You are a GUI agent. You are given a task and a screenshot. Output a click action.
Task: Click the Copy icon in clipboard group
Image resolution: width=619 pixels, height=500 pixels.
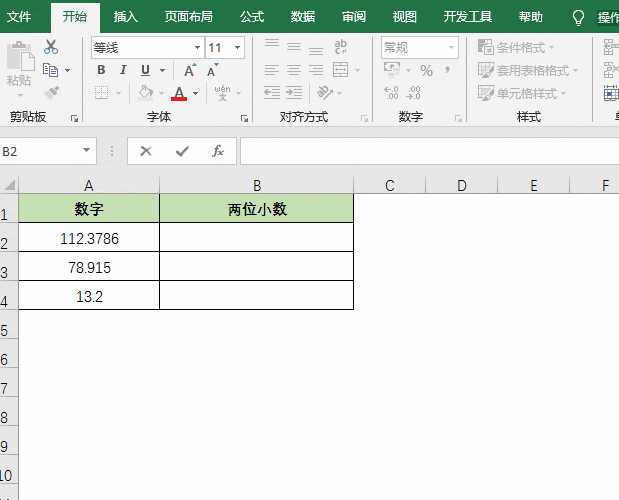pos(51,70)
